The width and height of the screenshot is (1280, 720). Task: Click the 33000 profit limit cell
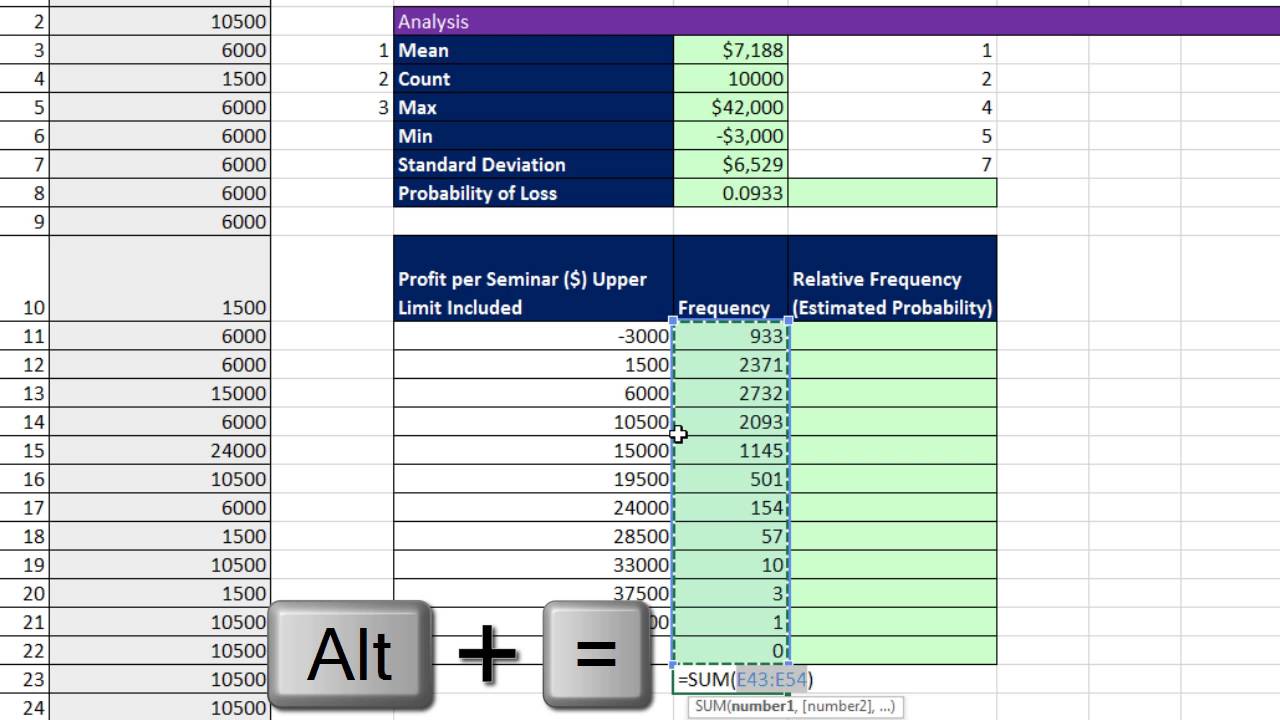(x=534, y=565)
